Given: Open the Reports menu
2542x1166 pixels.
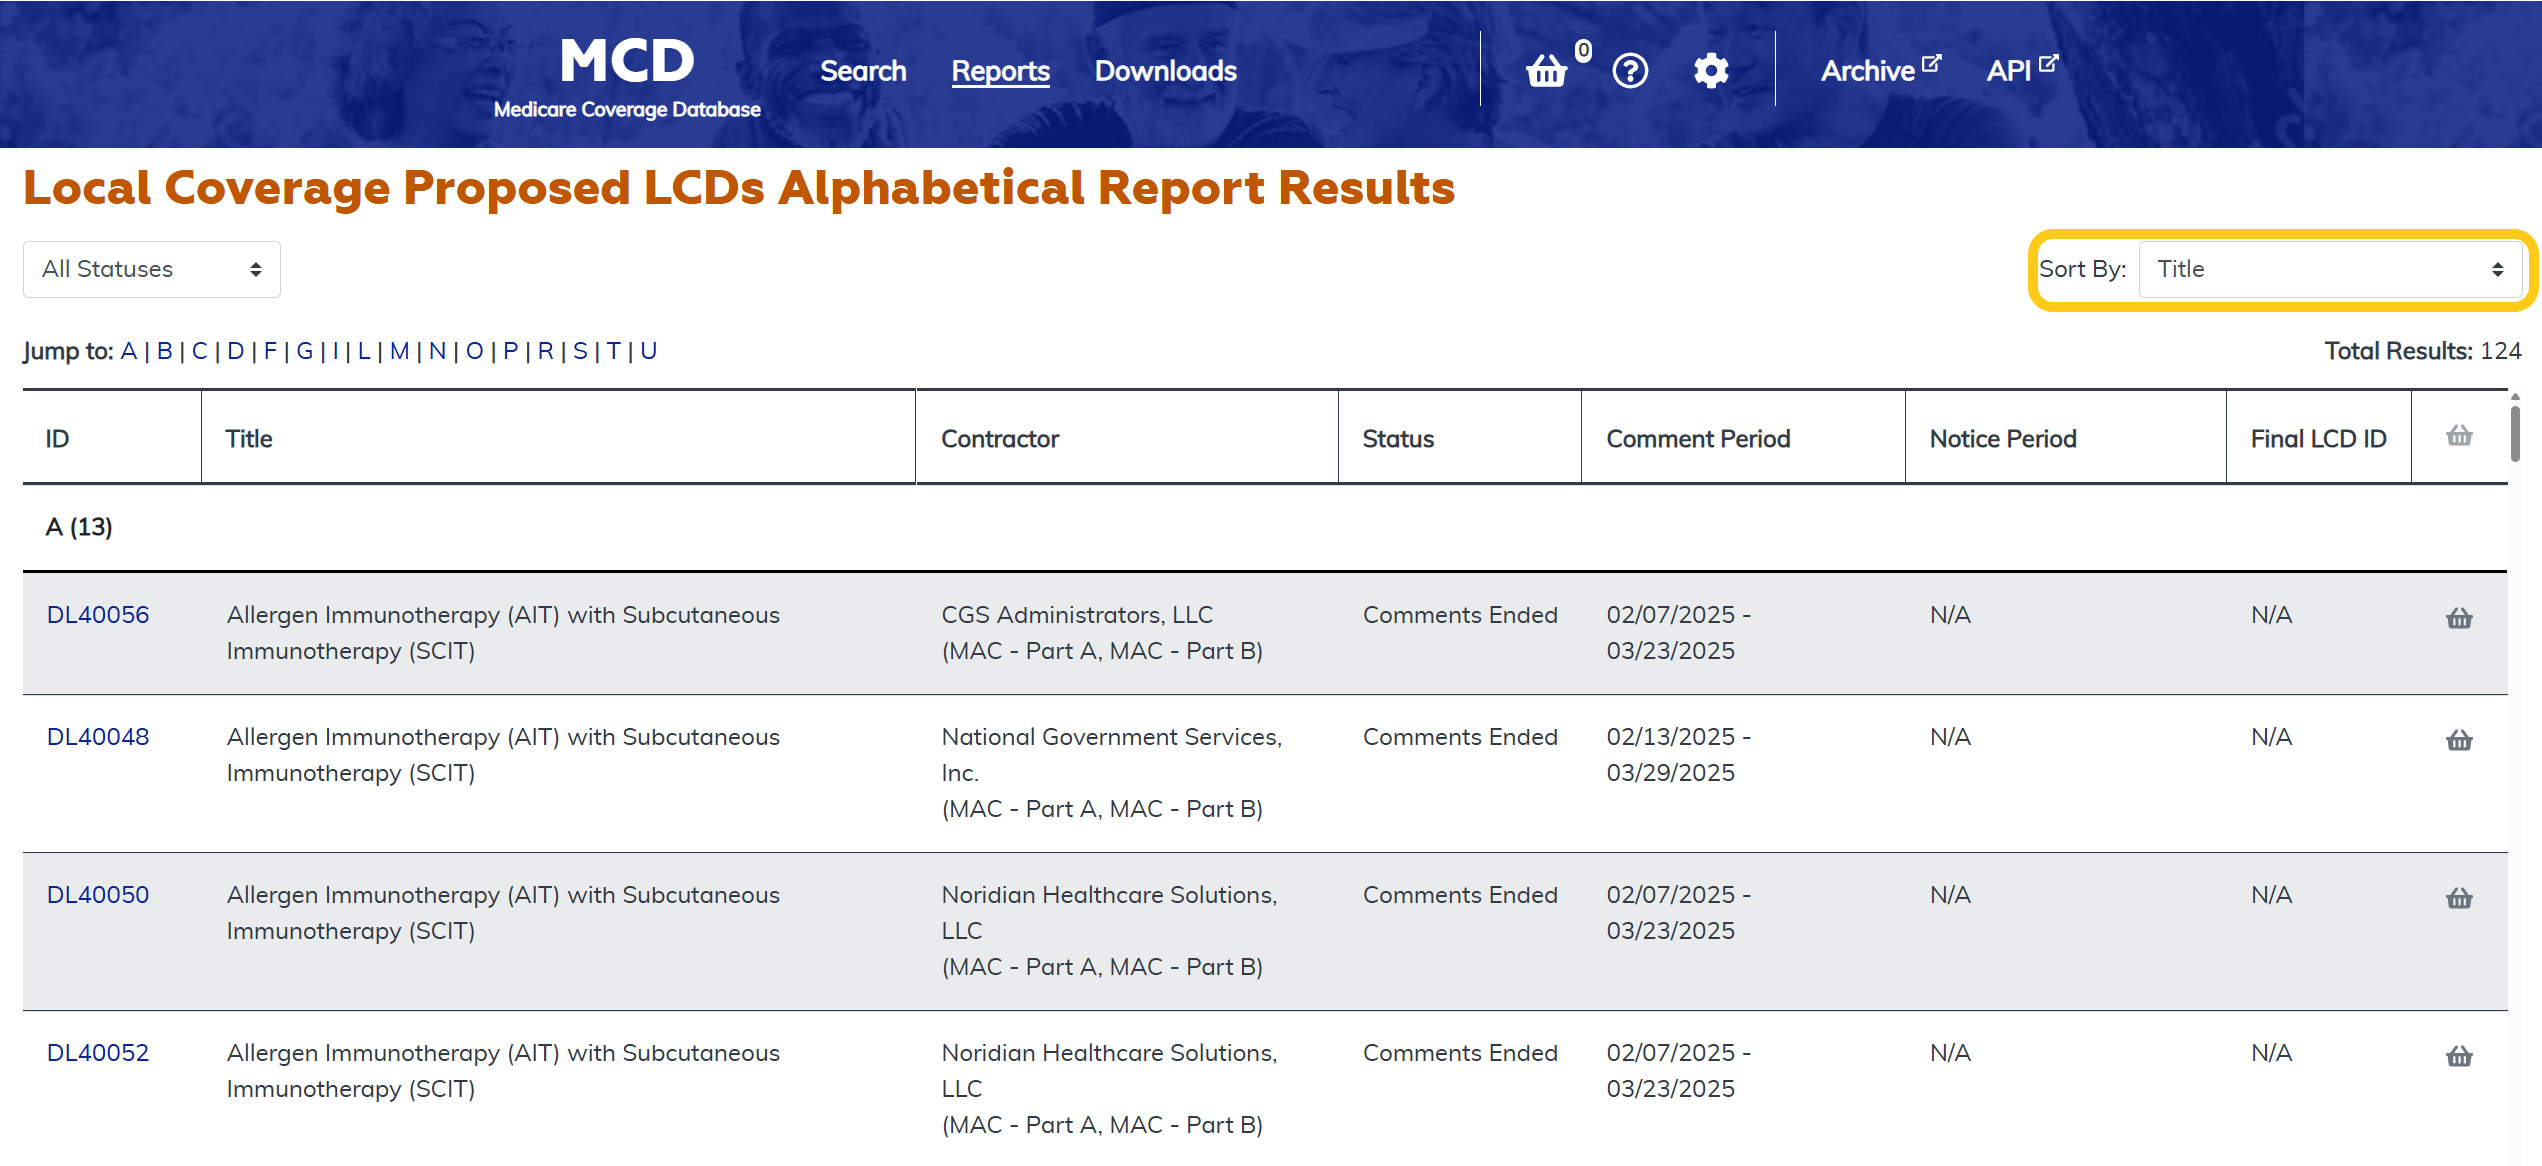Looking at the screenshot, I should 1000,71.
